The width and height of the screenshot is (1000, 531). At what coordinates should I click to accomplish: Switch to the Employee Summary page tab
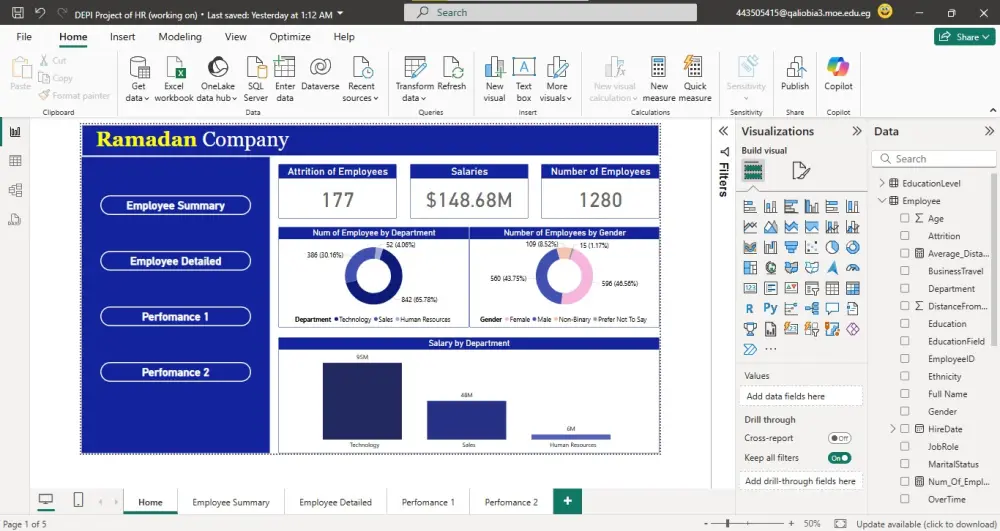231,502
